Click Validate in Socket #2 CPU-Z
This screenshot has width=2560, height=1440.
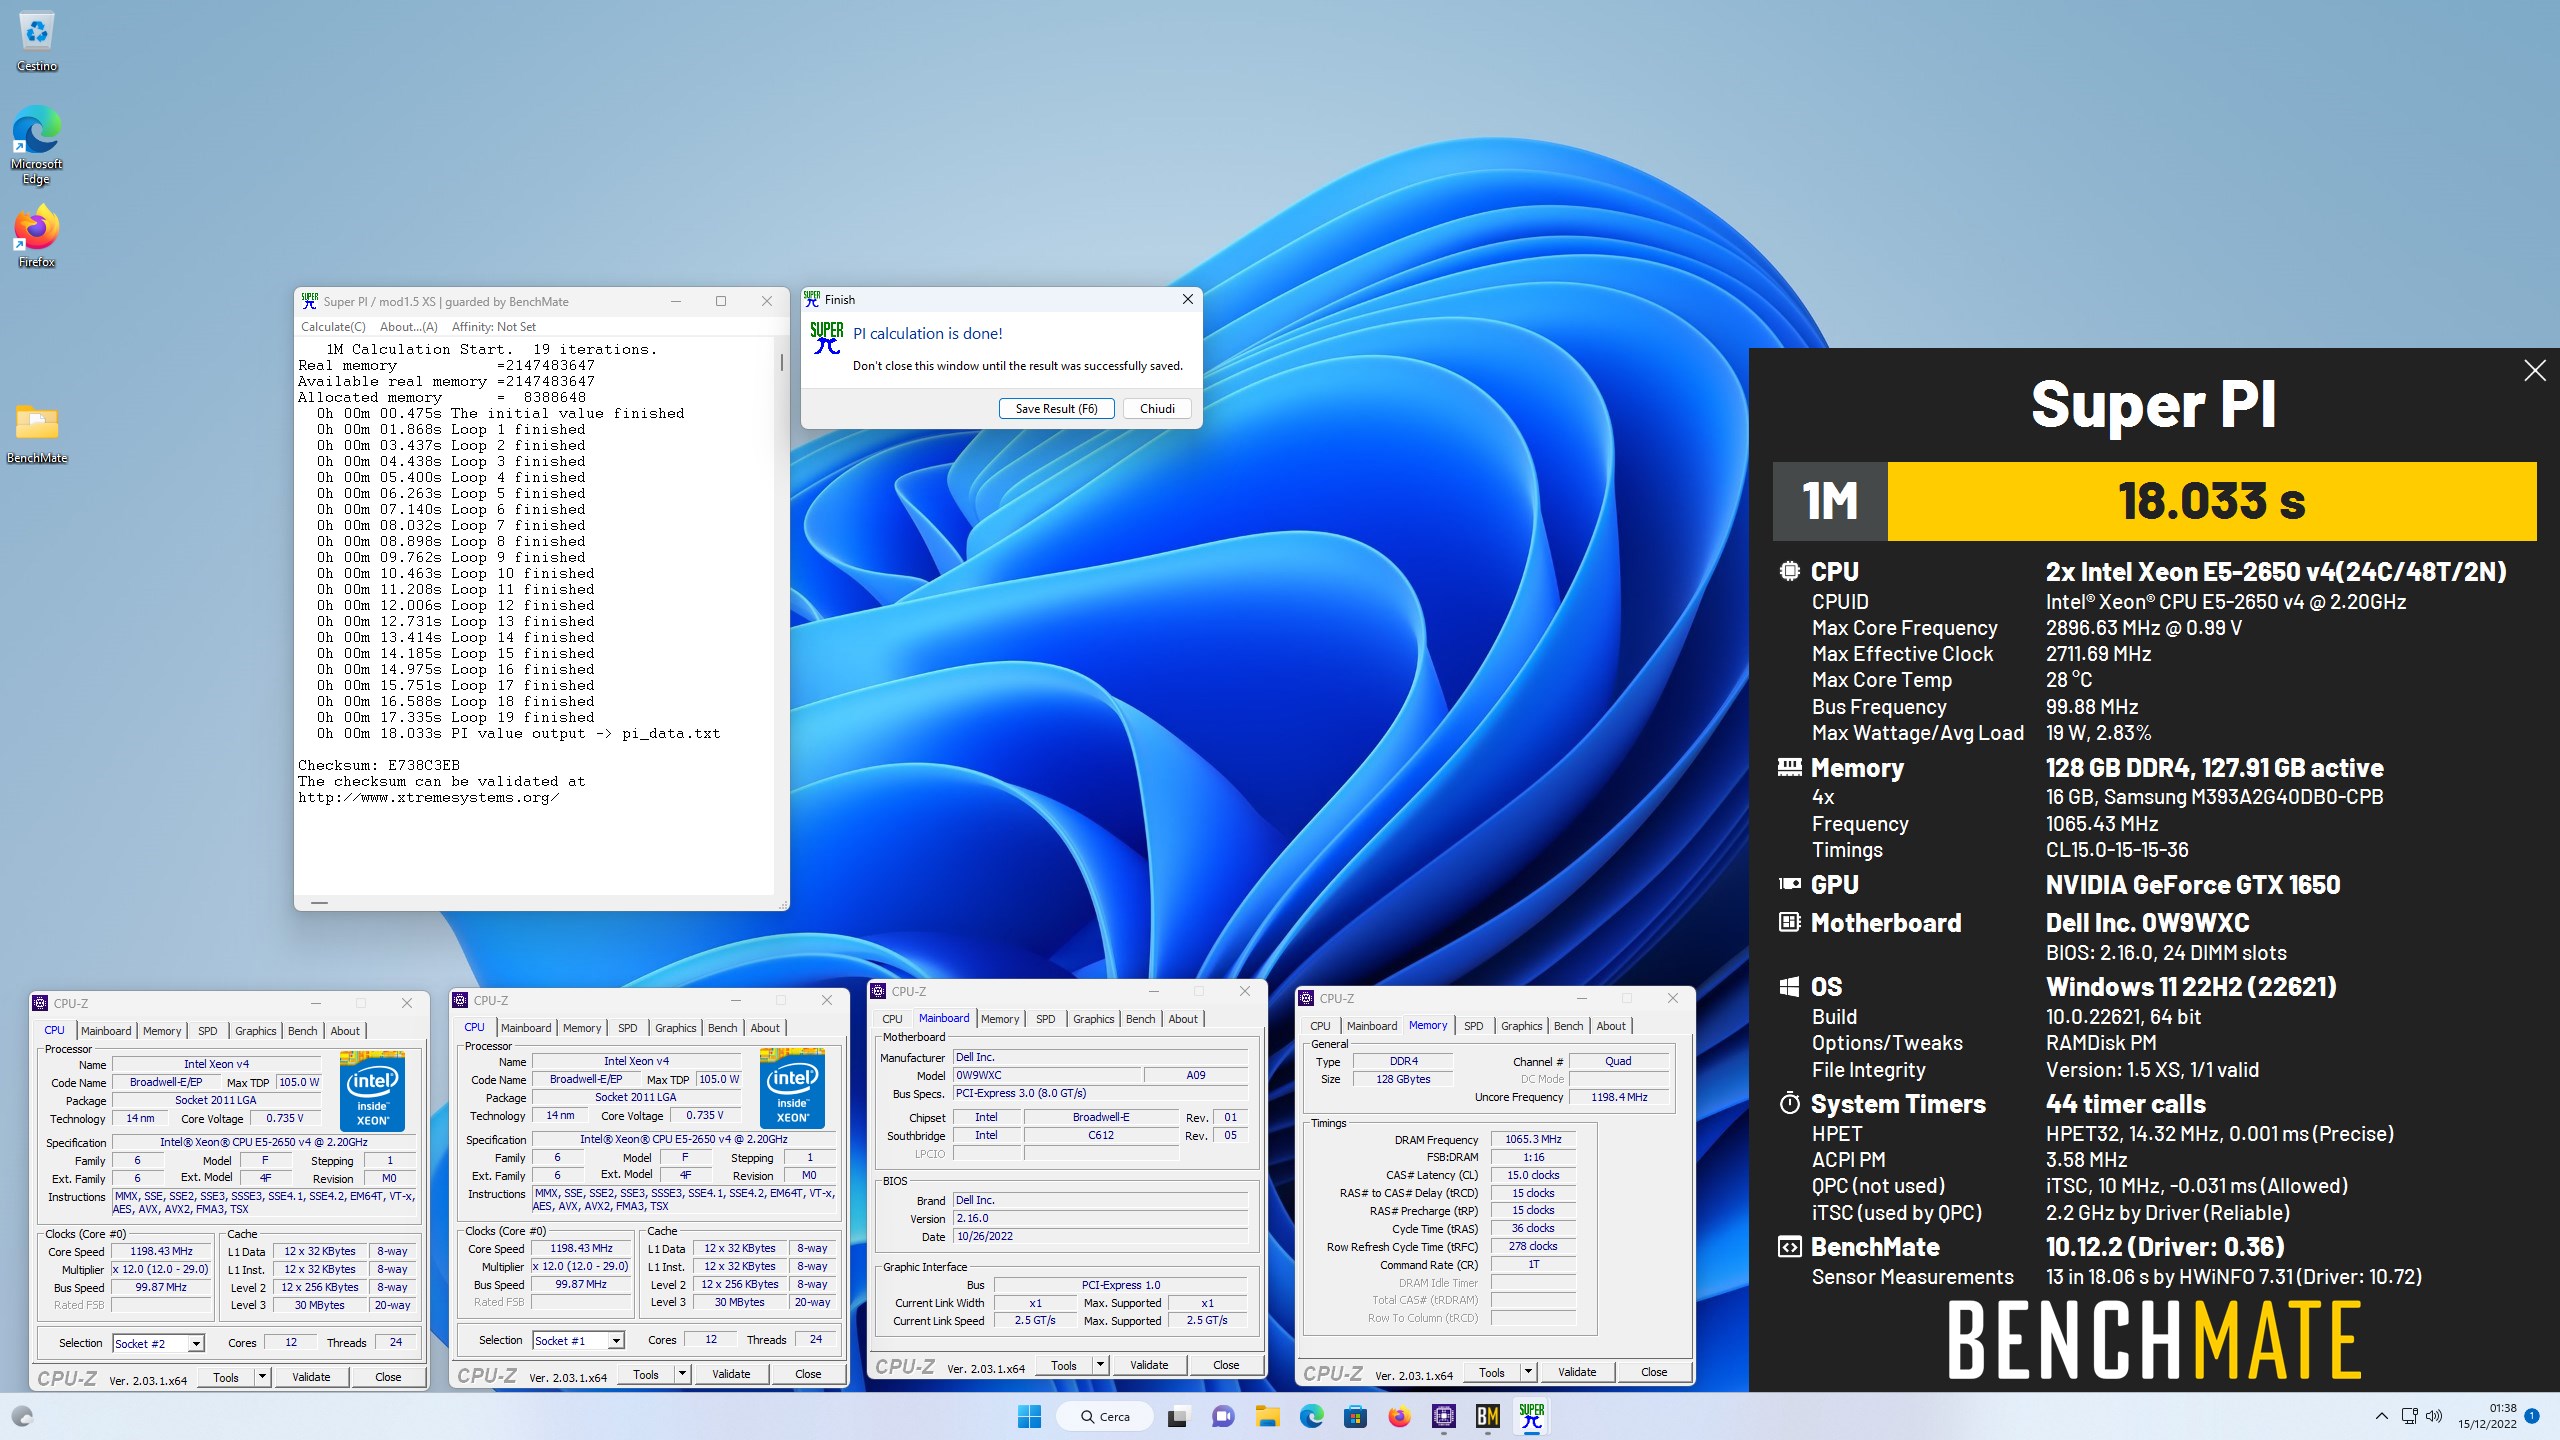311,1377
